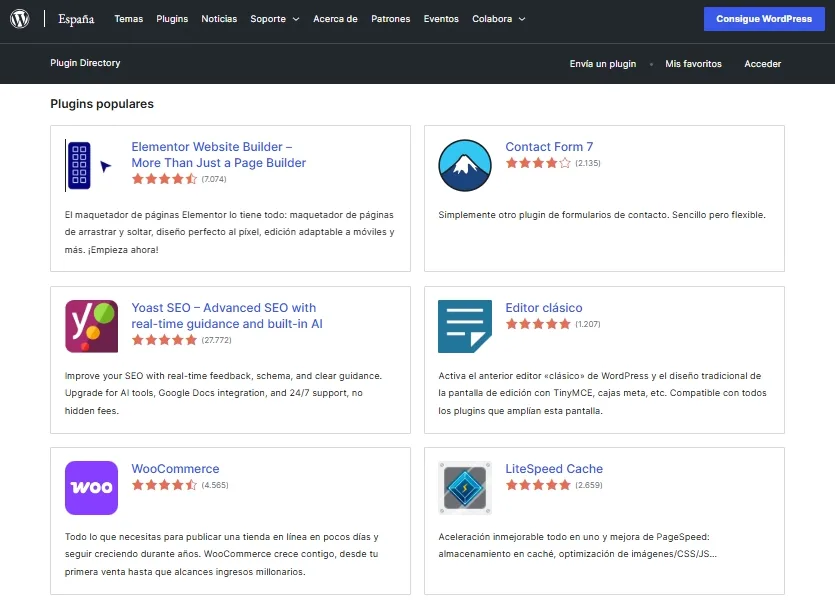Click the Consigue WordPress button
Image resolution: width=835 pixels, height=603 pixels.
click(x=764, y=19)
